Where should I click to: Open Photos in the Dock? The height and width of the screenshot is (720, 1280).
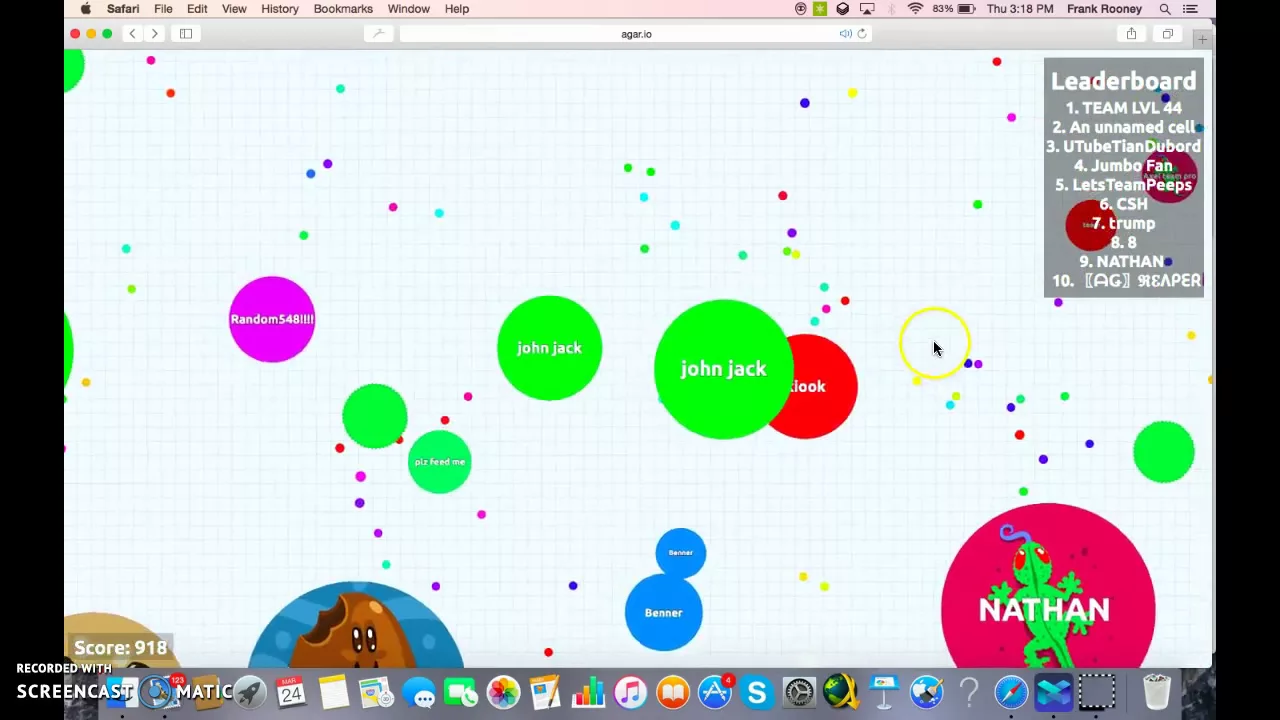coord(503,692)
